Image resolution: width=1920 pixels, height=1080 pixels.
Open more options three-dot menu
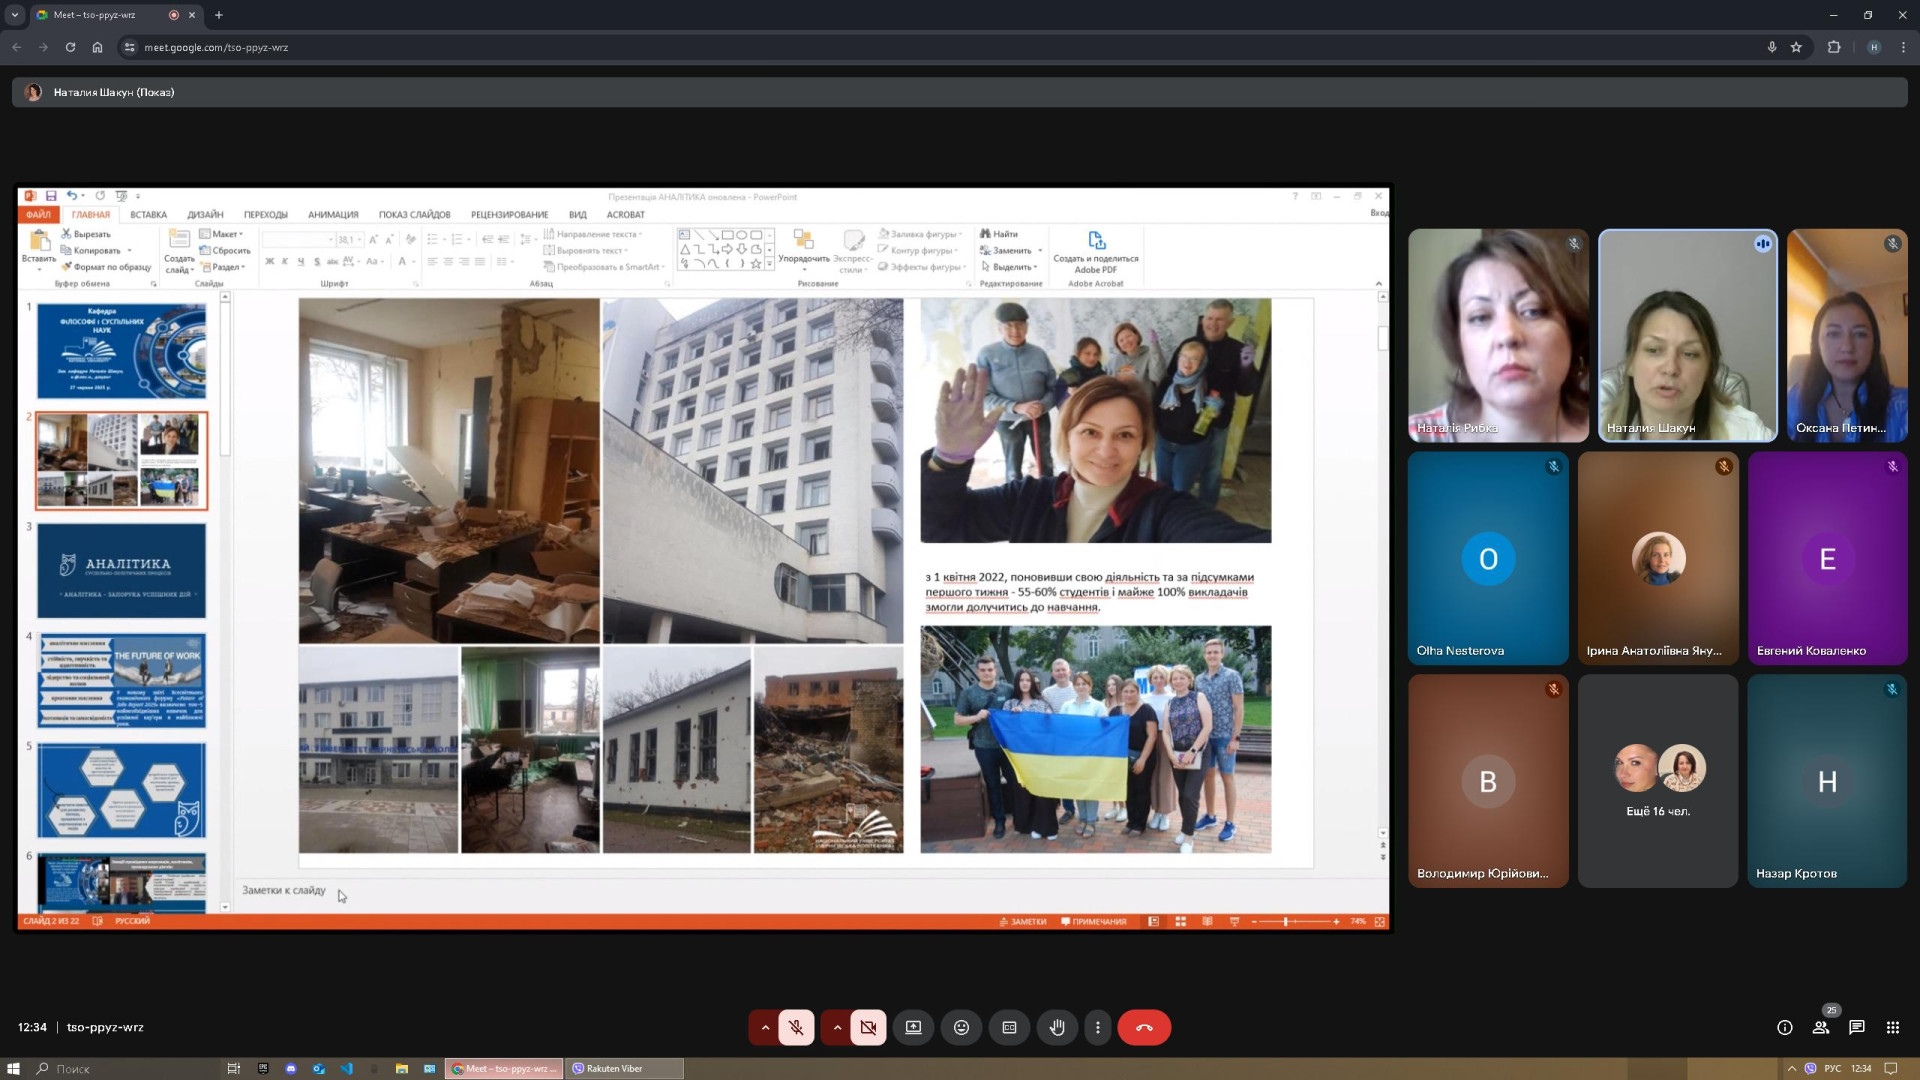coord(1098,1027)
